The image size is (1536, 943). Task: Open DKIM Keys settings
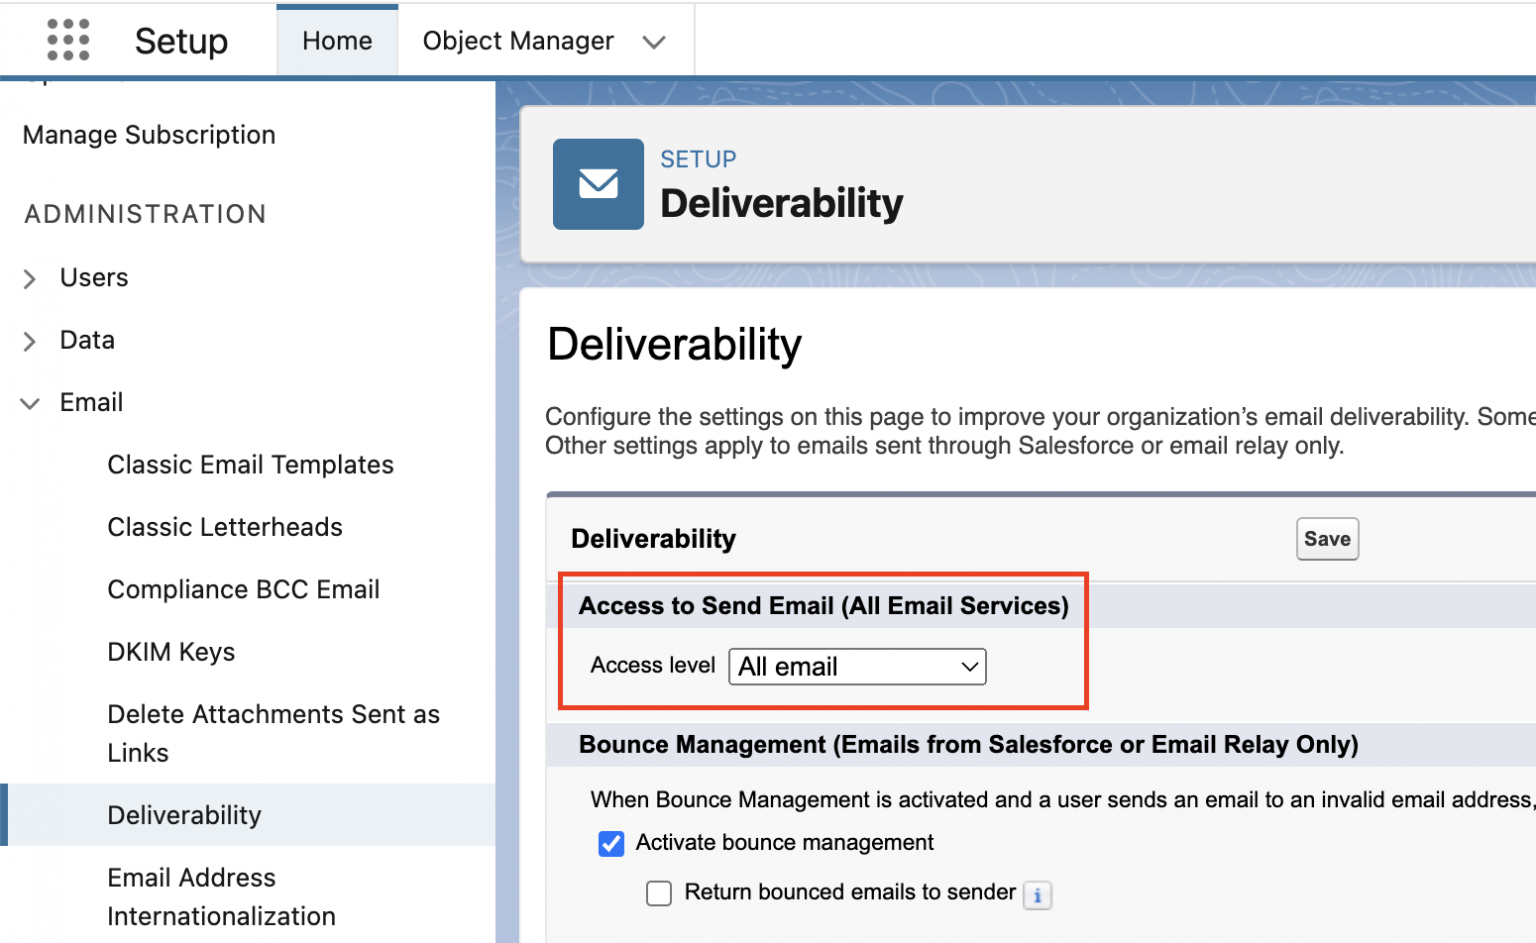click(171, 651)
